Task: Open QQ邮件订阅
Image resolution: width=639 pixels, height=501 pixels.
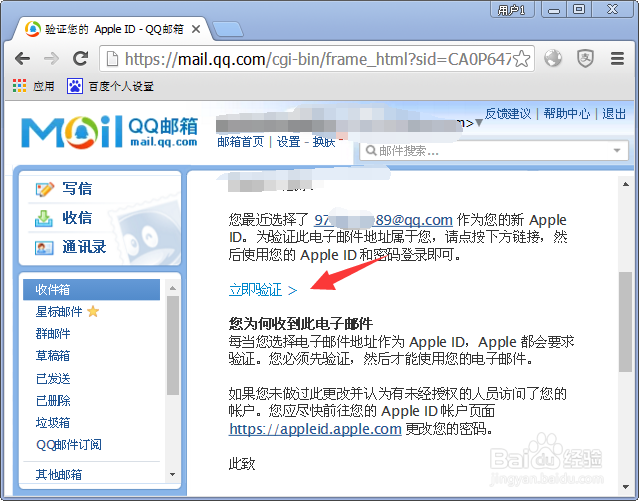Action: click(69, 445)
